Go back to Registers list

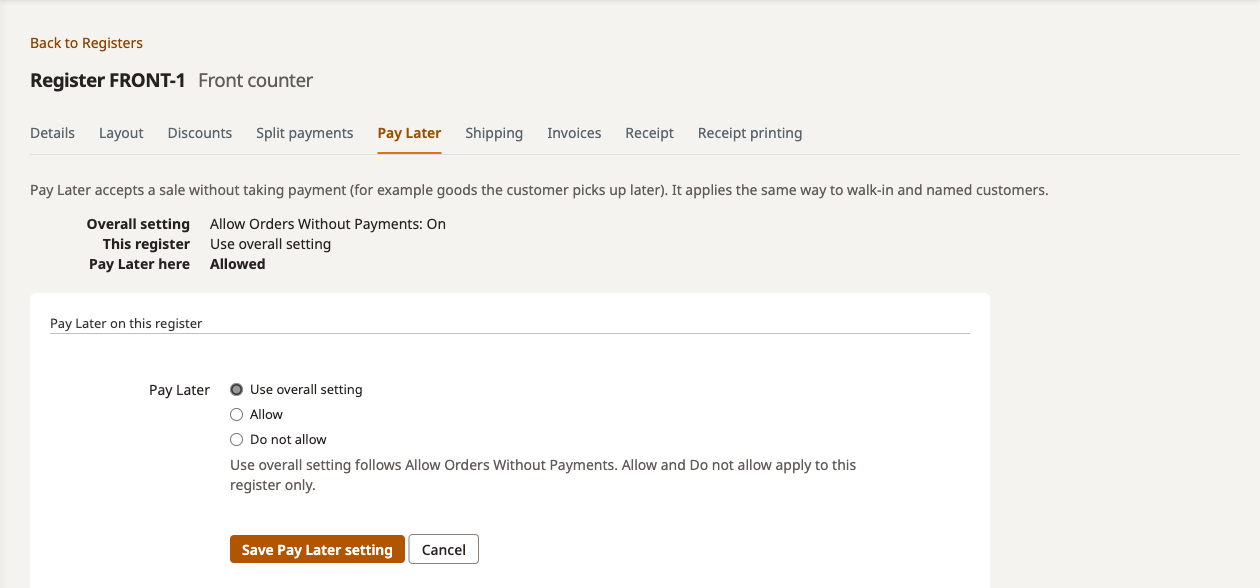point(86,43)
